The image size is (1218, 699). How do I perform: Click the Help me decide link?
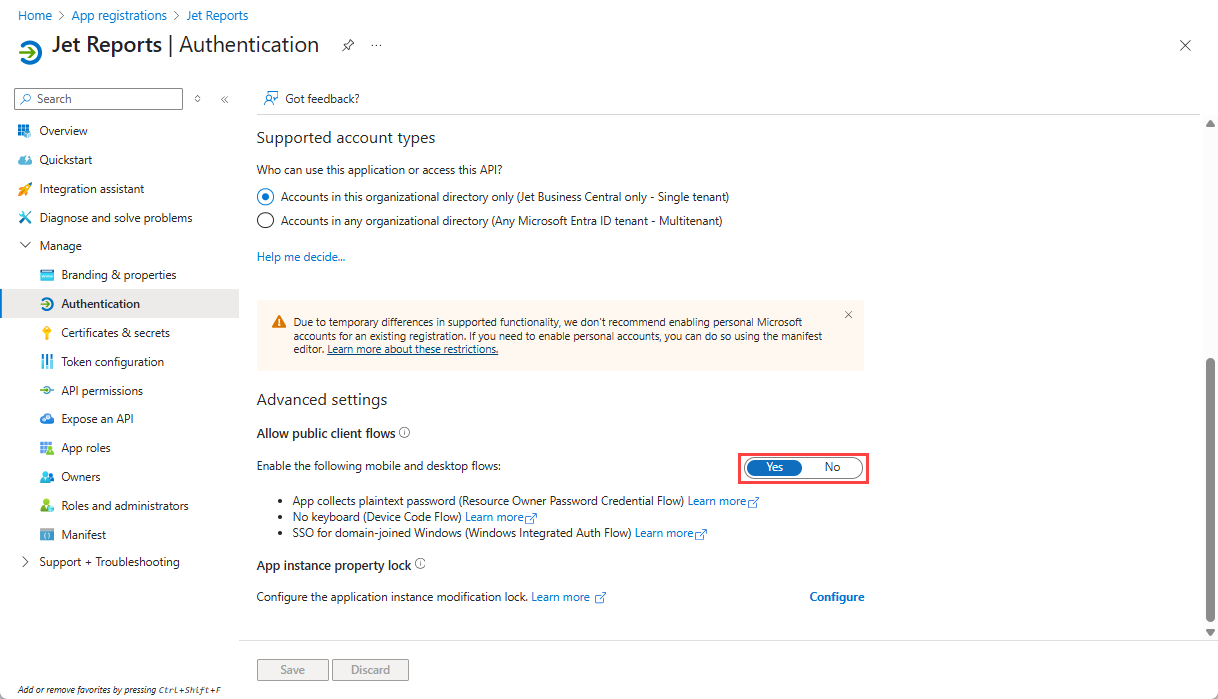[x=301, y=257]
